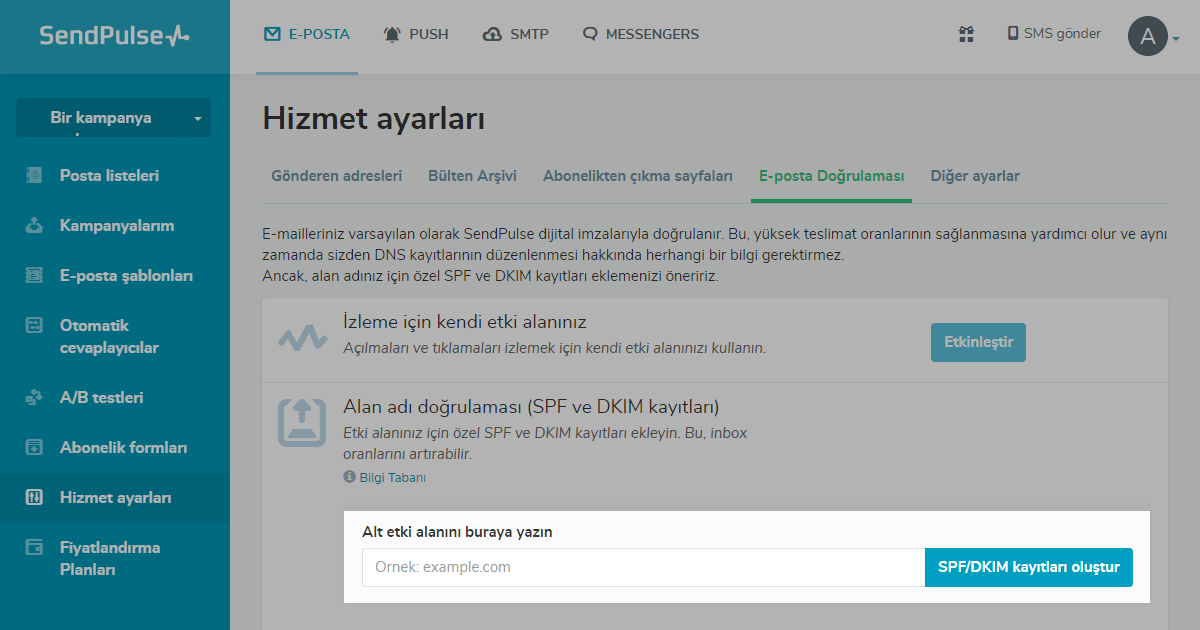1200x630 pixels.
Task: Click the Abonelik formları sidebar icon
Action: point(34,448)
